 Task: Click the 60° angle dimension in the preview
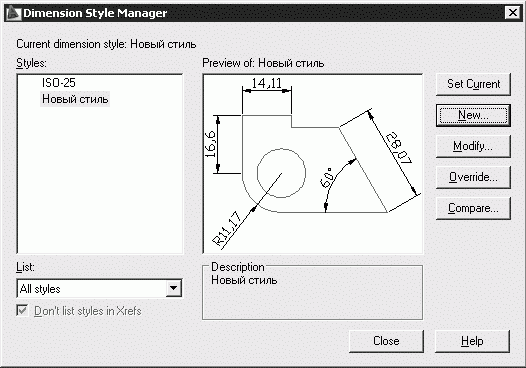click(327, 178)
